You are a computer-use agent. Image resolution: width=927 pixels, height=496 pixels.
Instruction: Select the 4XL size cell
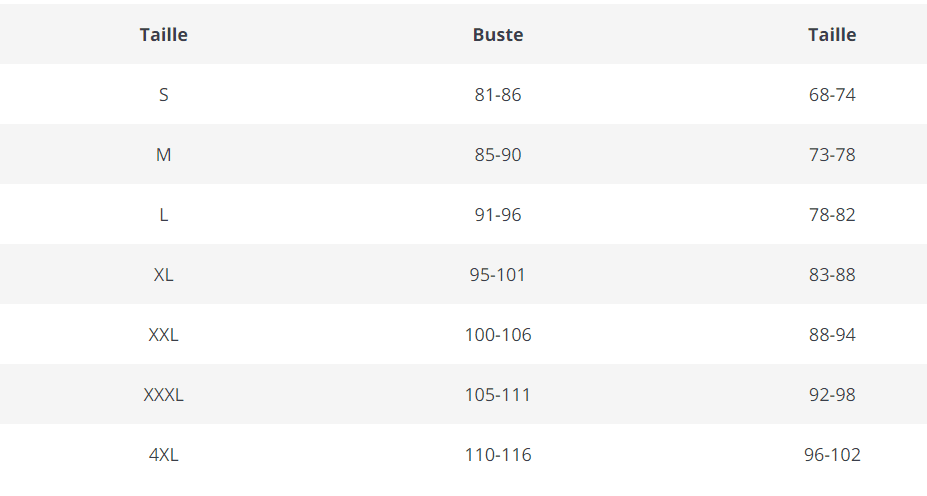click(164, 455)
